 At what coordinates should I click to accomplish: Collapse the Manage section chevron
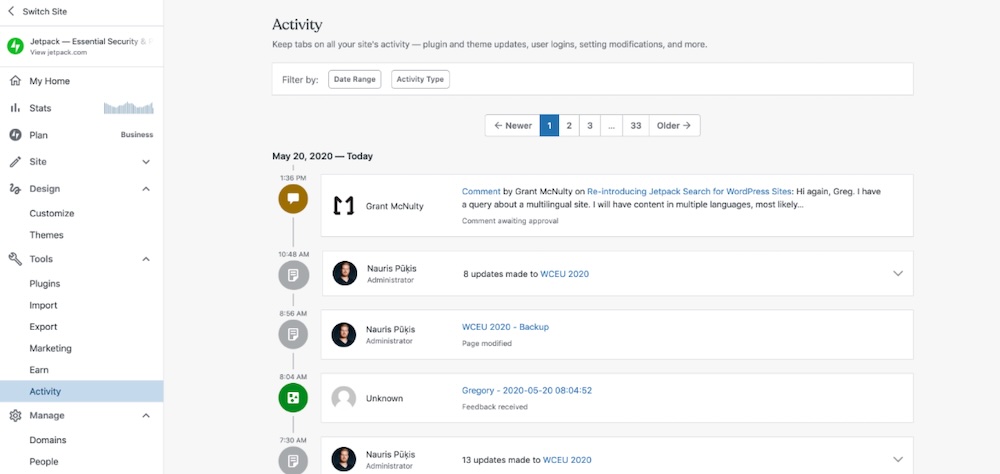click(x=146, y=415)
